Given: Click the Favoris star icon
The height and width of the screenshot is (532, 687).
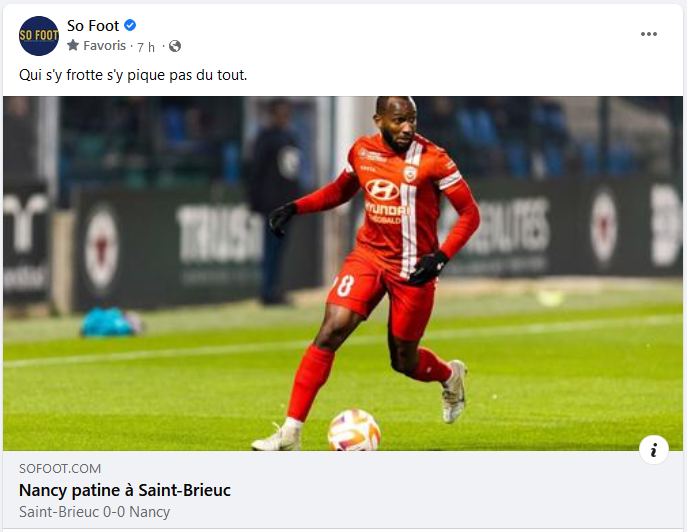Looking at the screenshot, I should [73, 46].
